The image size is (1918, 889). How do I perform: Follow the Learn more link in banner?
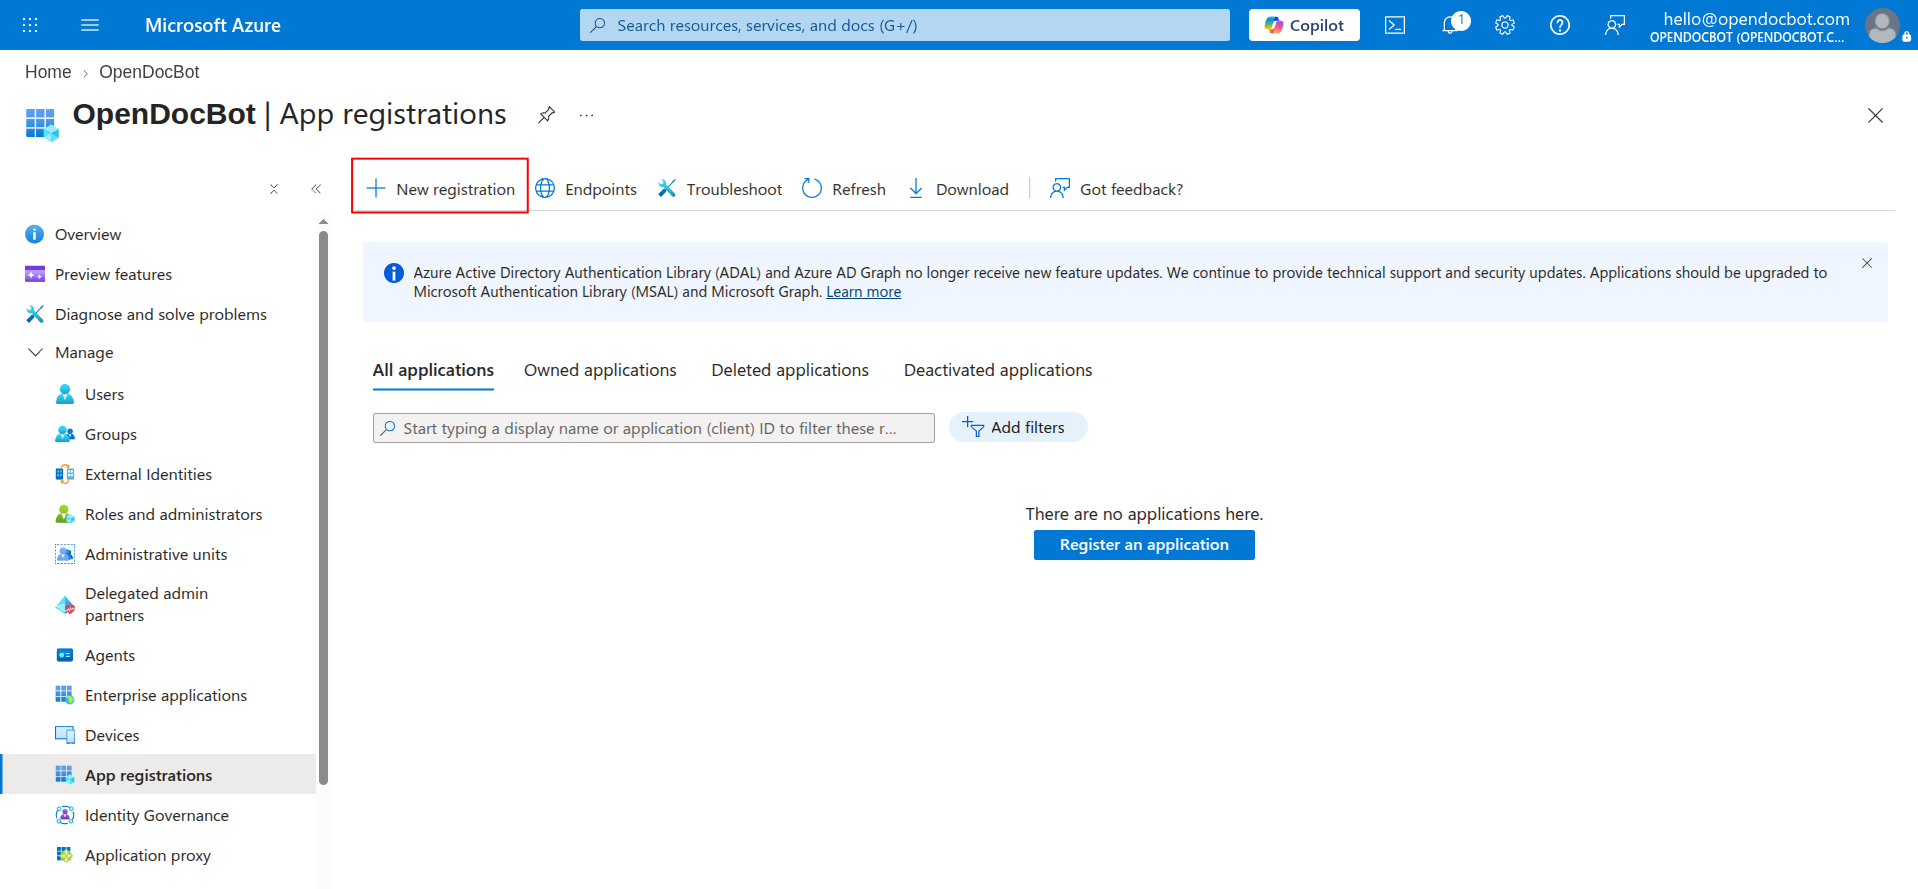[863, 292]
